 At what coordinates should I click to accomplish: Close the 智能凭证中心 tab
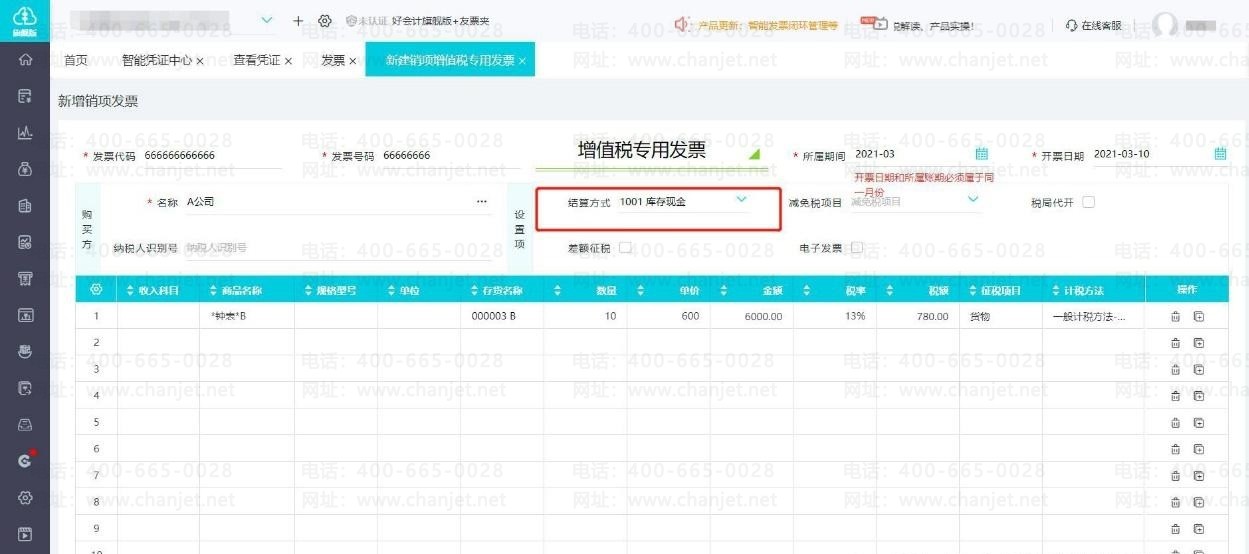(200, 61)
